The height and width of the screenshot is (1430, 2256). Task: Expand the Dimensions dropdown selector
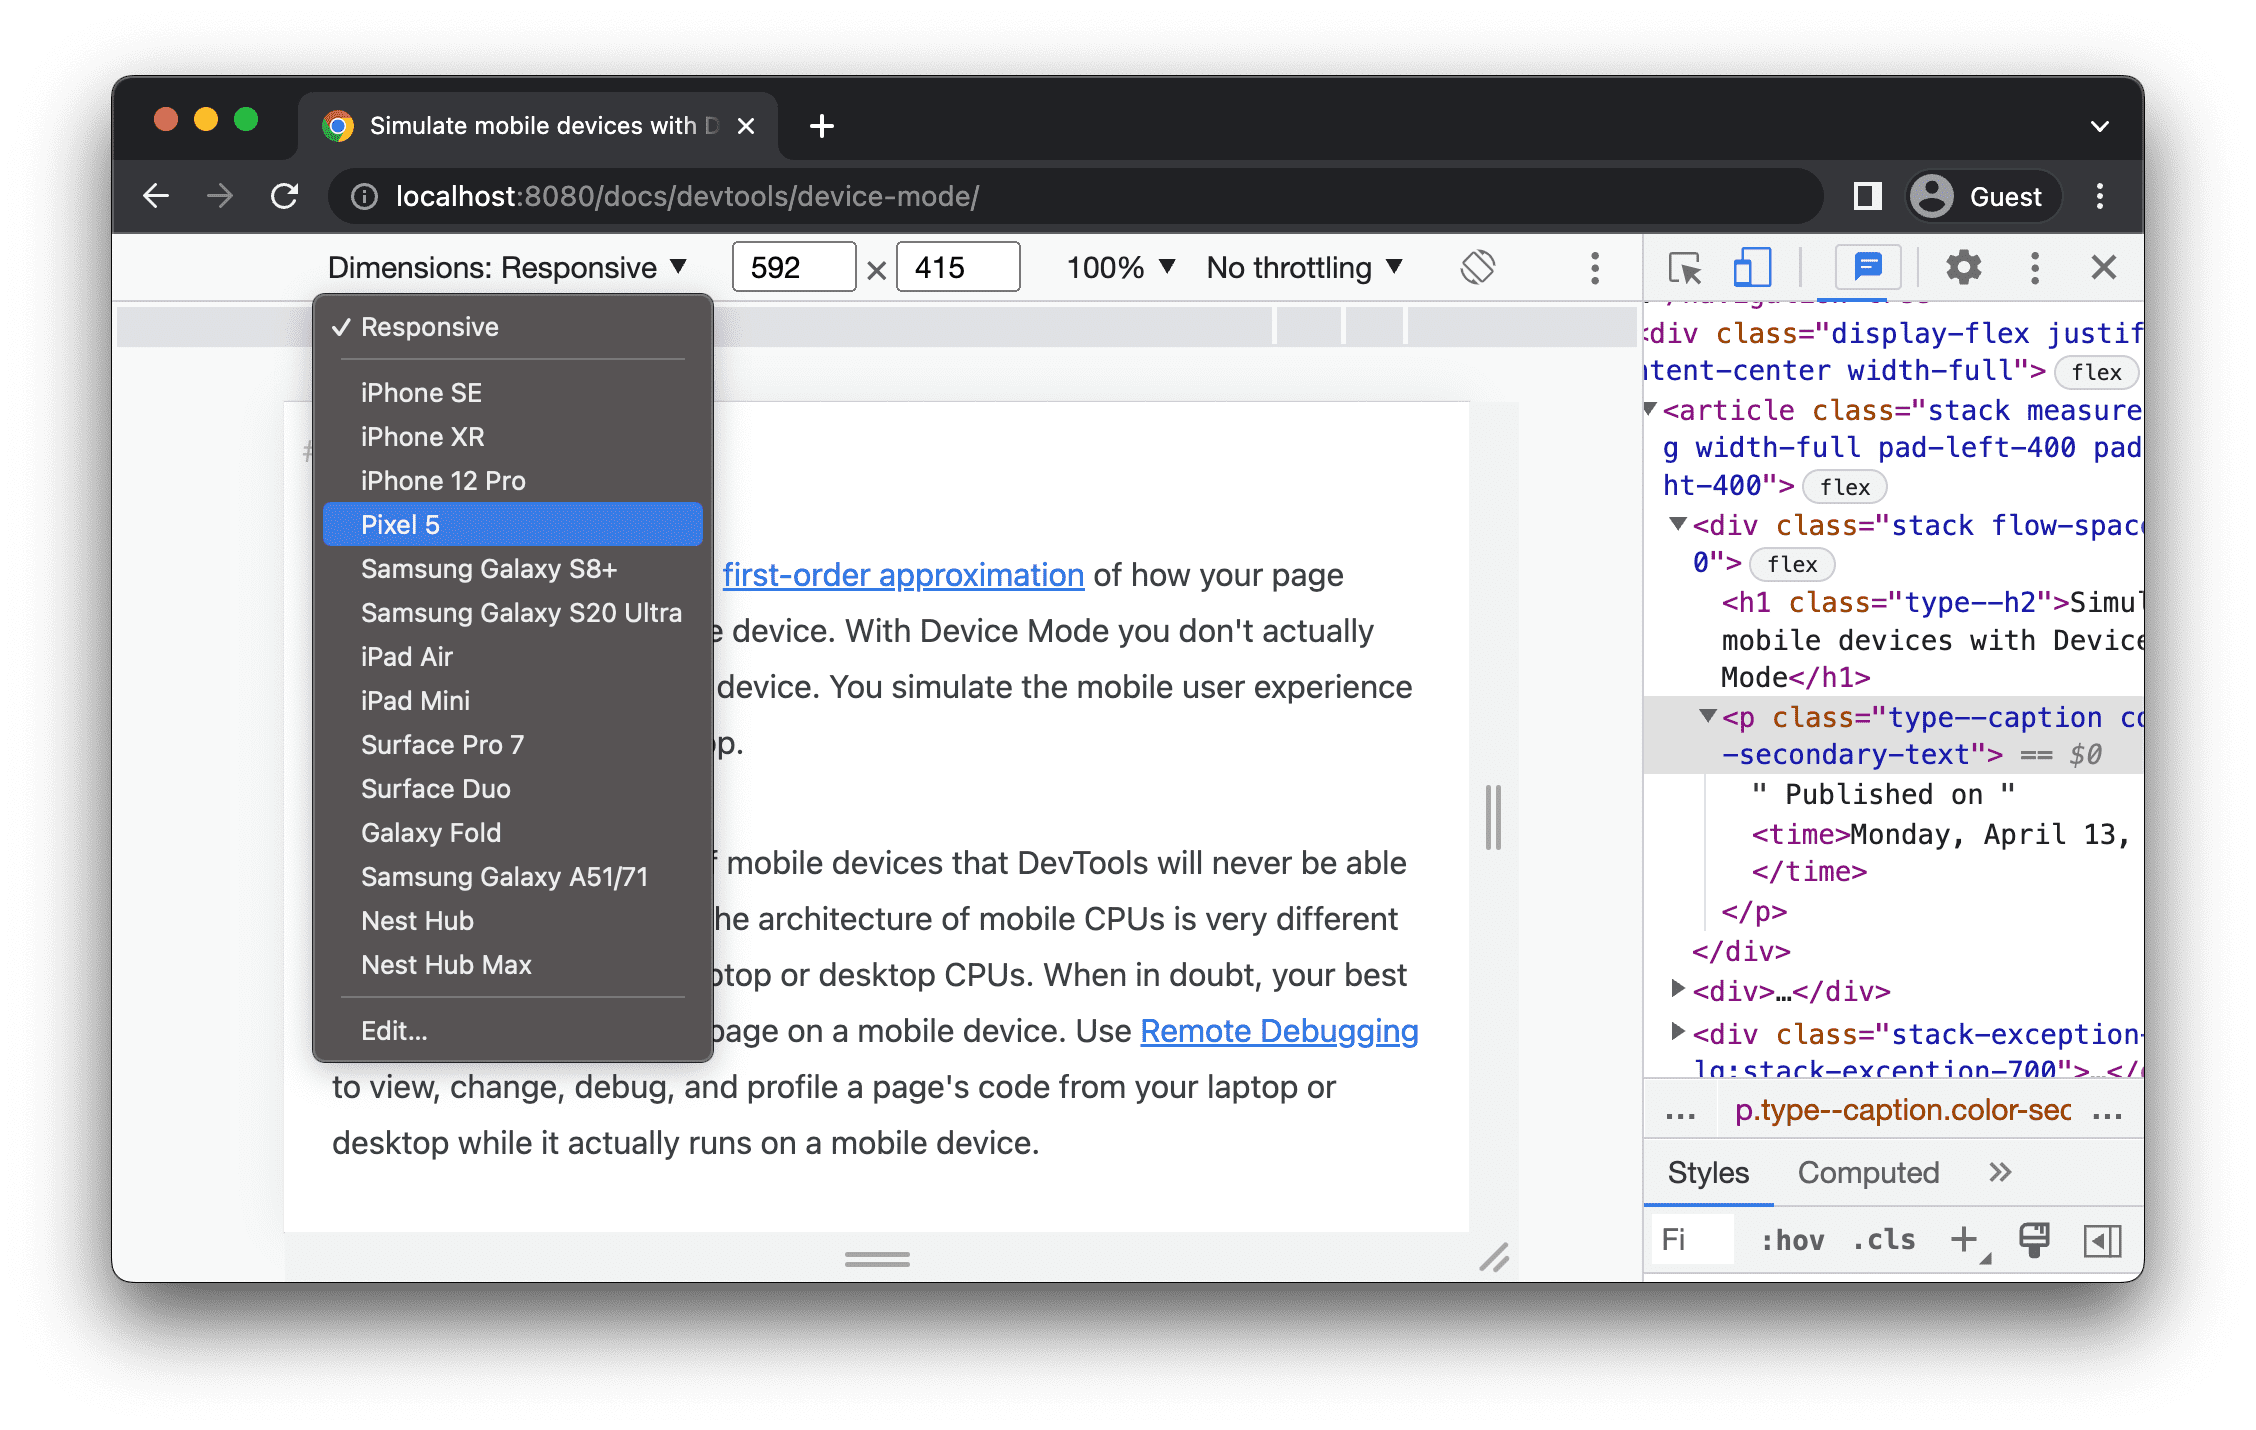pos(505,268)
